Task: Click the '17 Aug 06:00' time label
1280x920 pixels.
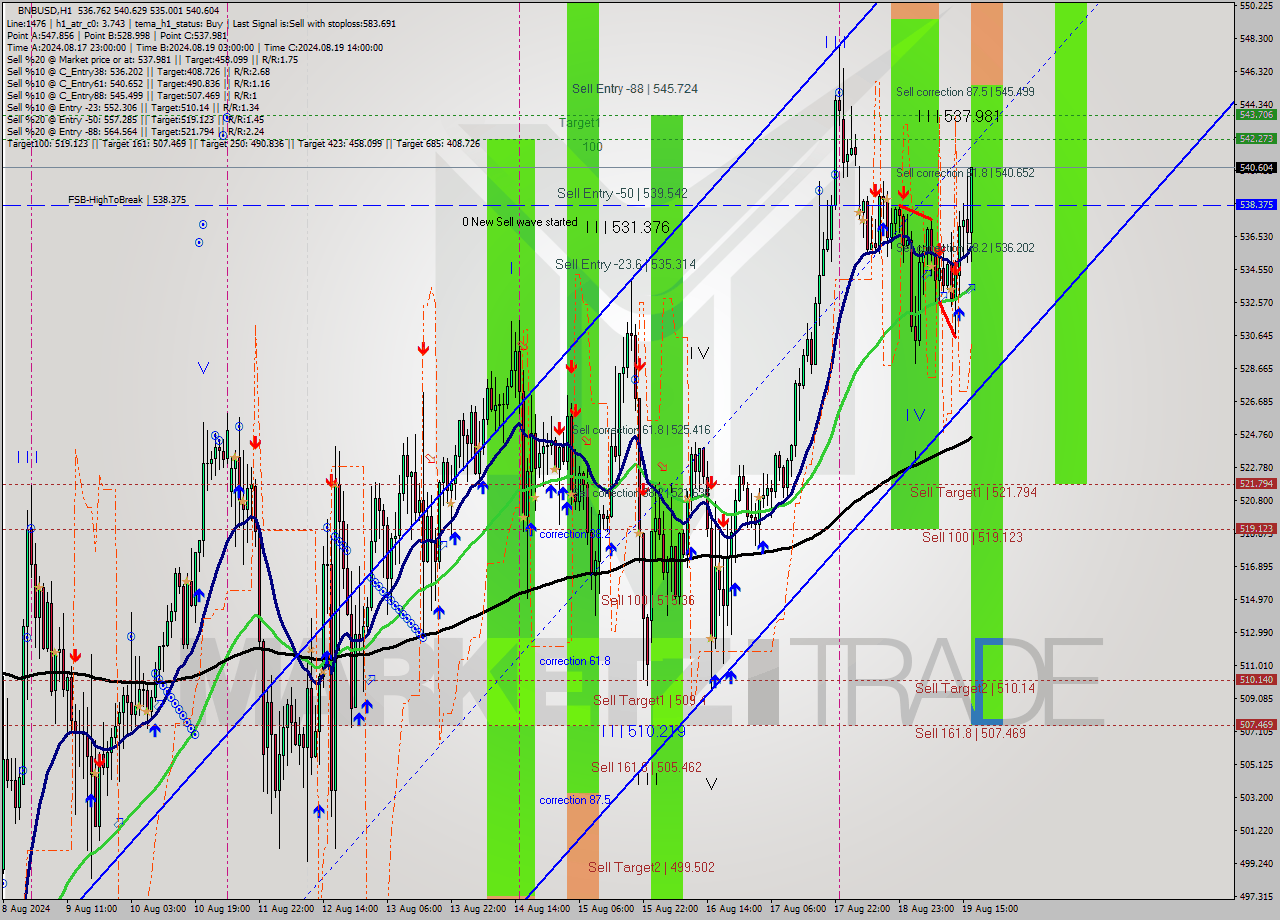Action: click(x=796, y=909)
